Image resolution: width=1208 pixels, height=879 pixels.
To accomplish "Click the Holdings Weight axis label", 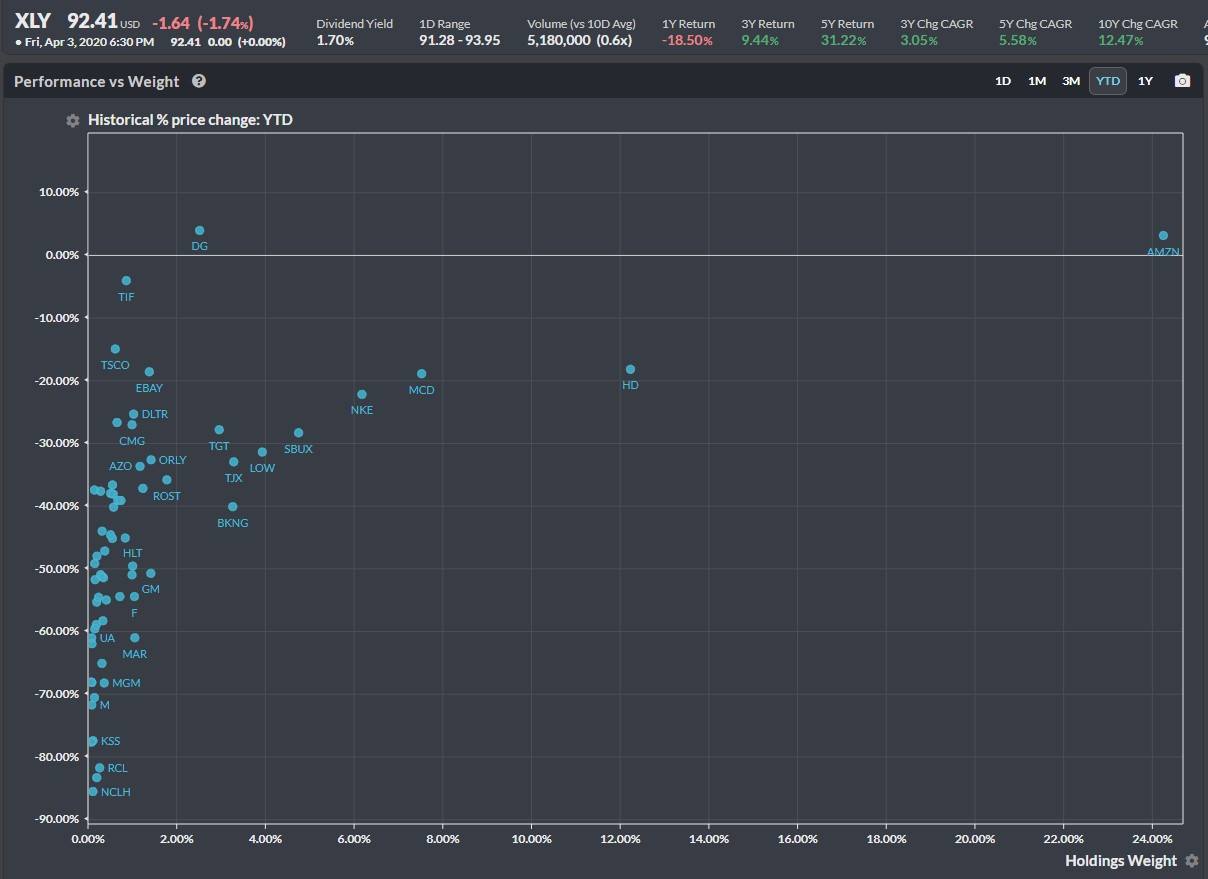I will pyautogui.click(x=1121, y=861).
